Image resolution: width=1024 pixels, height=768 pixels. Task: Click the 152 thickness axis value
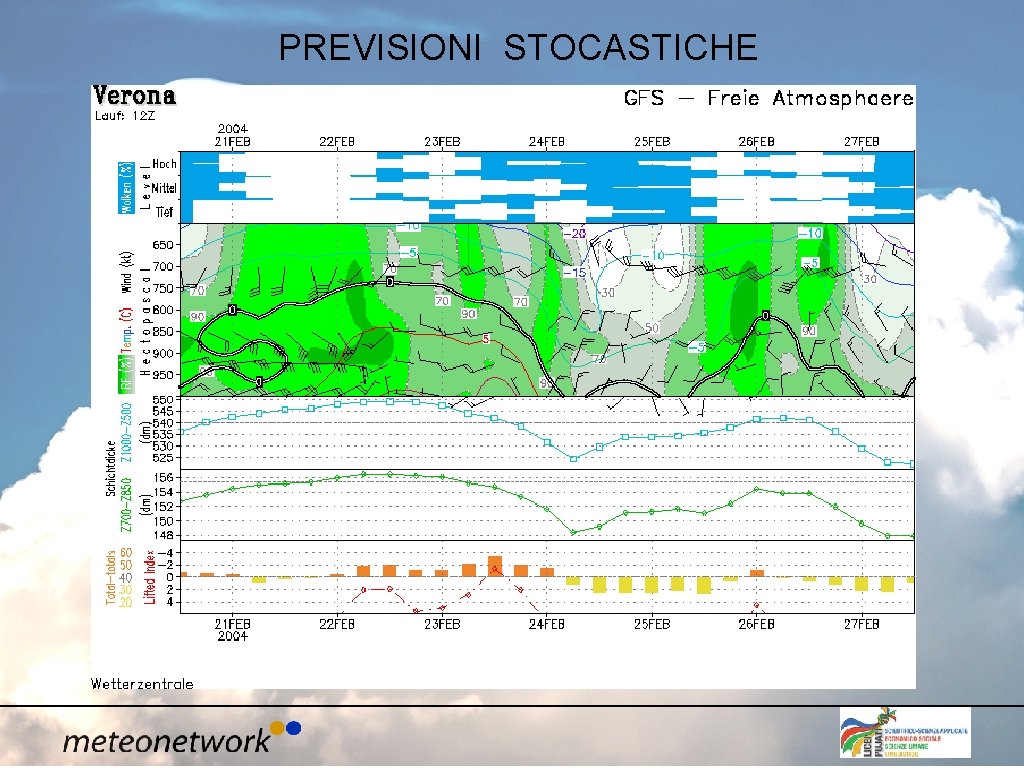pyautogui.click(x=163, y=507)
